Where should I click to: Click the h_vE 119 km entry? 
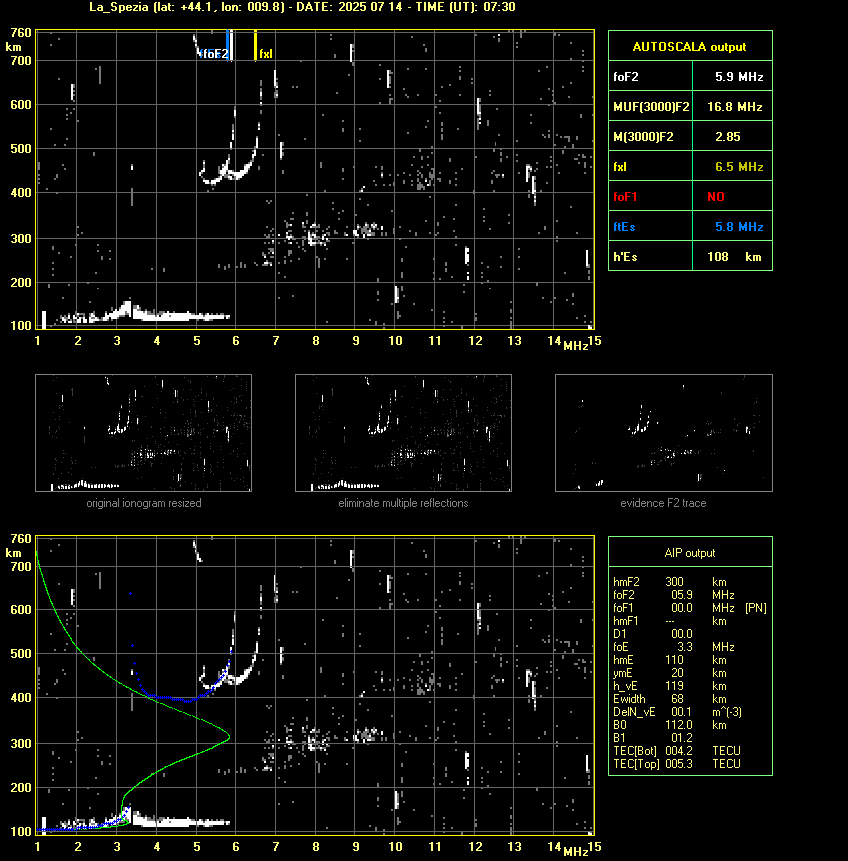coord(670,686)
